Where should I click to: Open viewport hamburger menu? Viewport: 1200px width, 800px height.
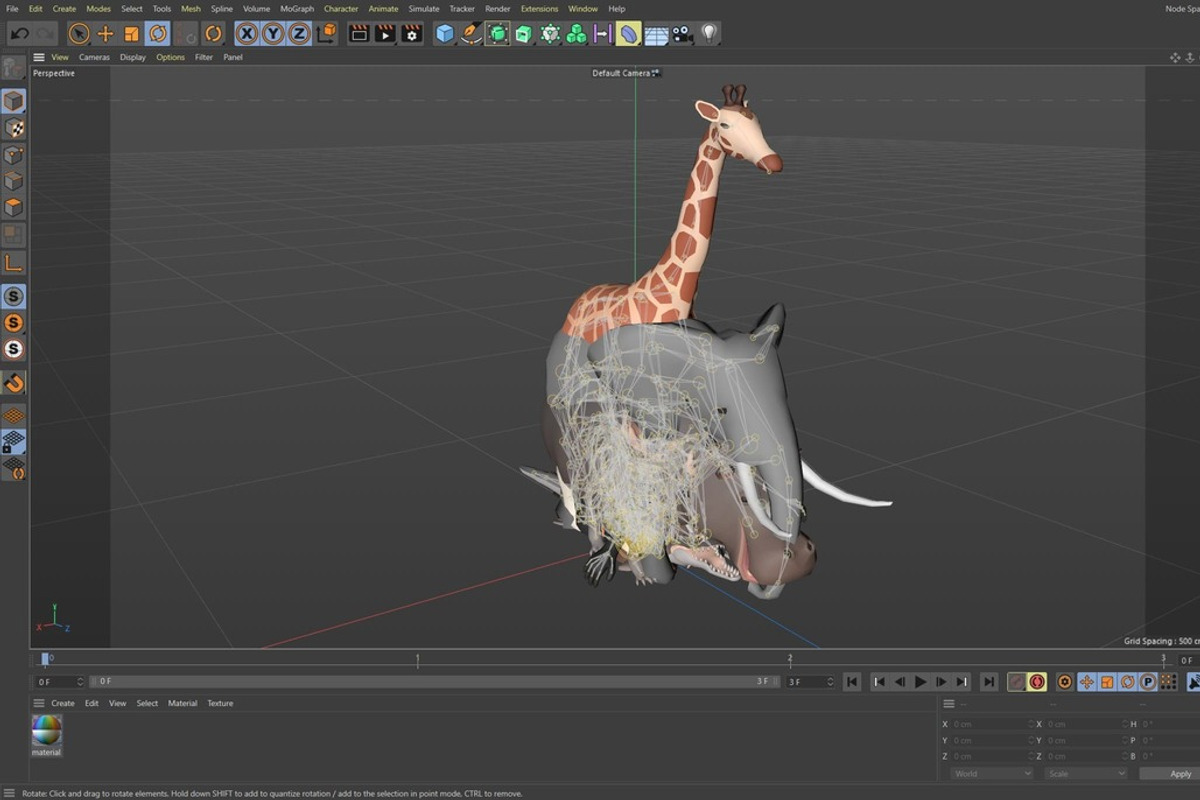click(39, 57)
